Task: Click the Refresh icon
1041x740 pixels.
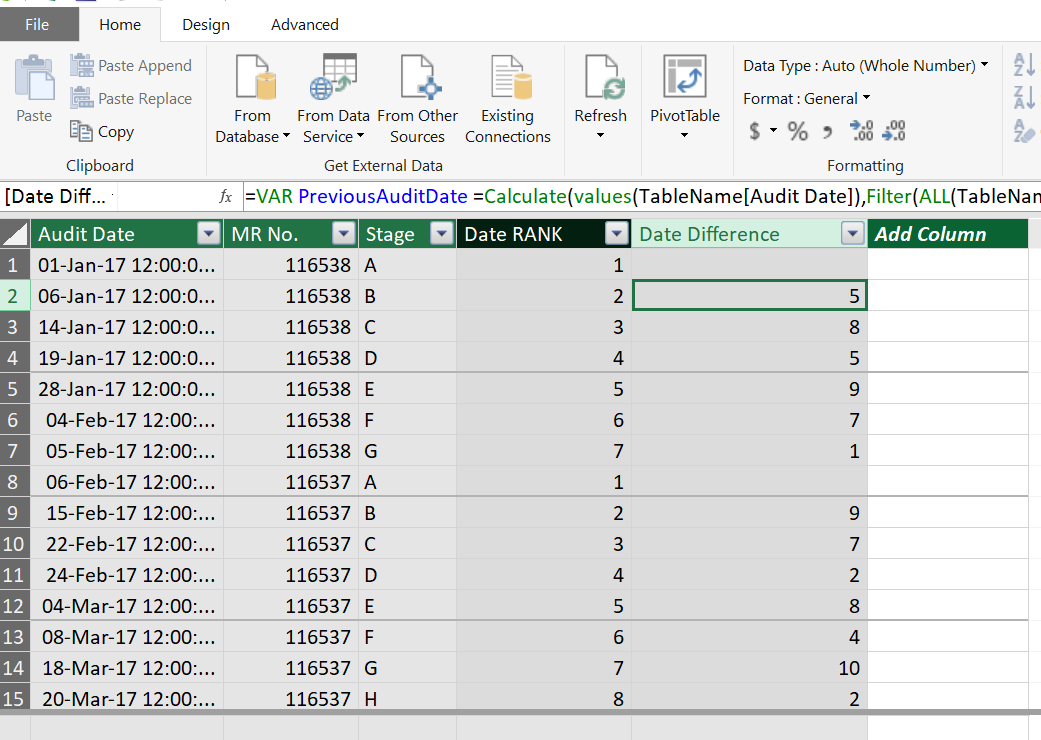Action: (605, 77)
